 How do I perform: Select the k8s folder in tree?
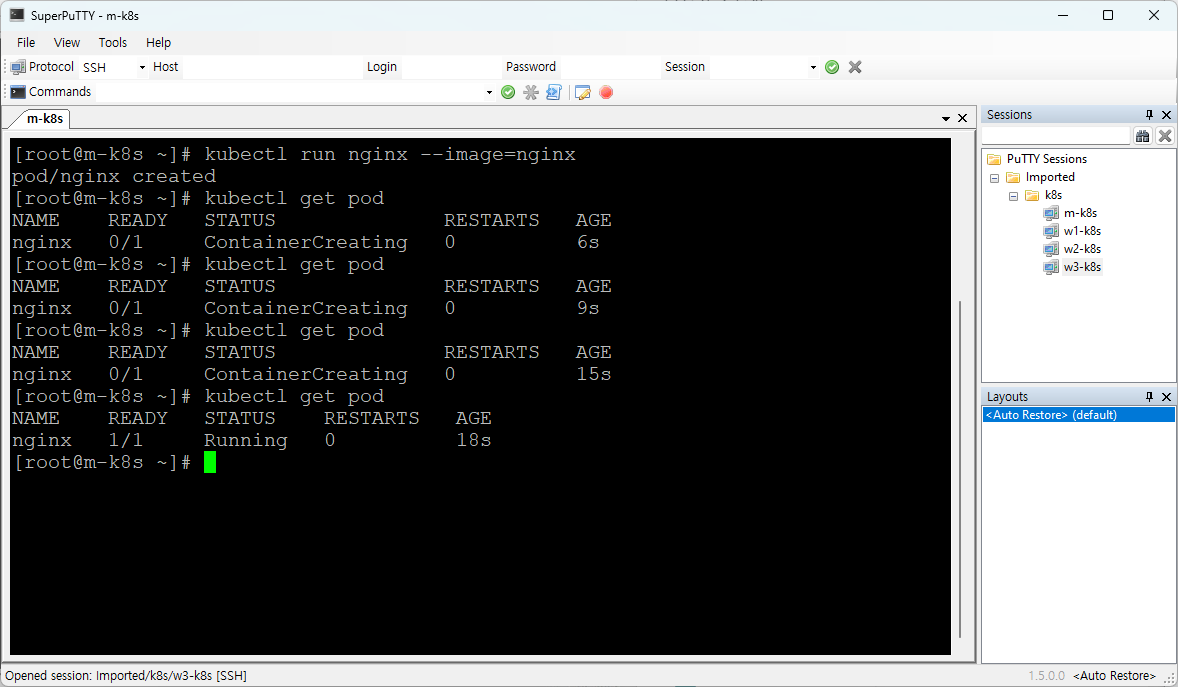pos(1053,195)
